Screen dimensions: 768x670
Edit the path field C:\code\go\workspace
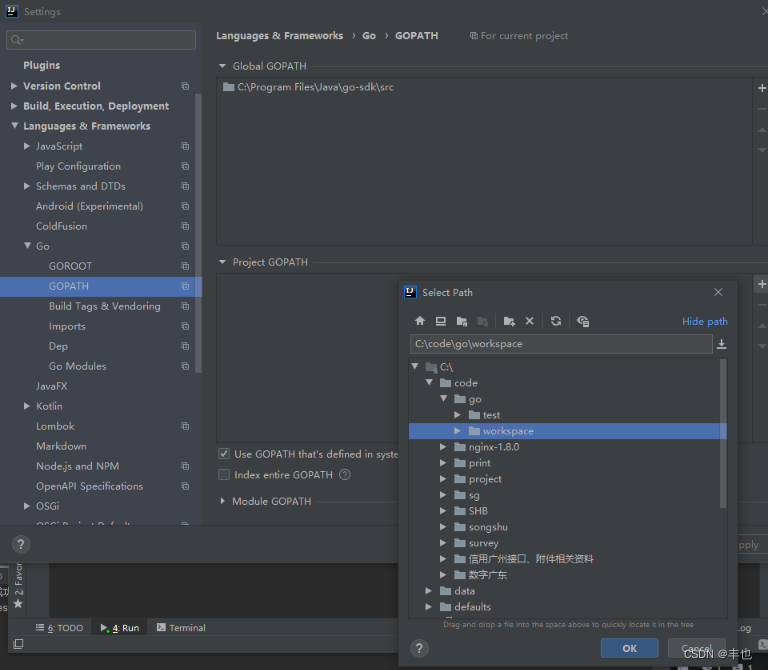point(561,344)
